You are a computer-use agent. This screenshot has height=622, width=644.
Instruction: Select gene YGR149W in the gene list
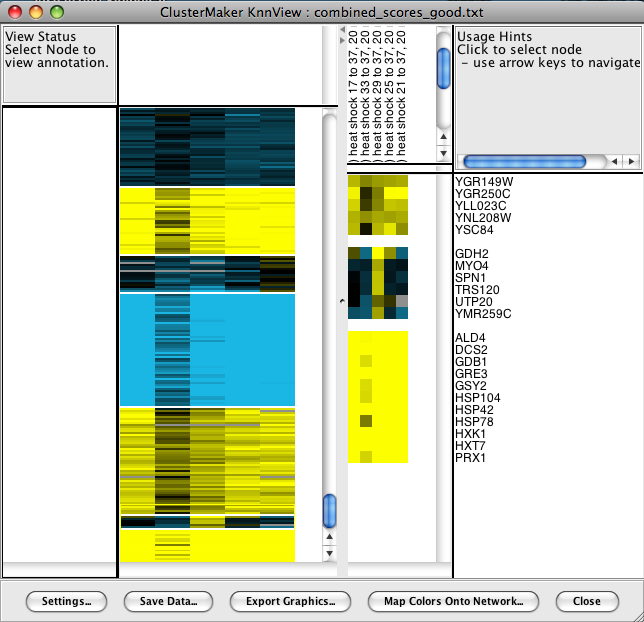tap(482, 182)
